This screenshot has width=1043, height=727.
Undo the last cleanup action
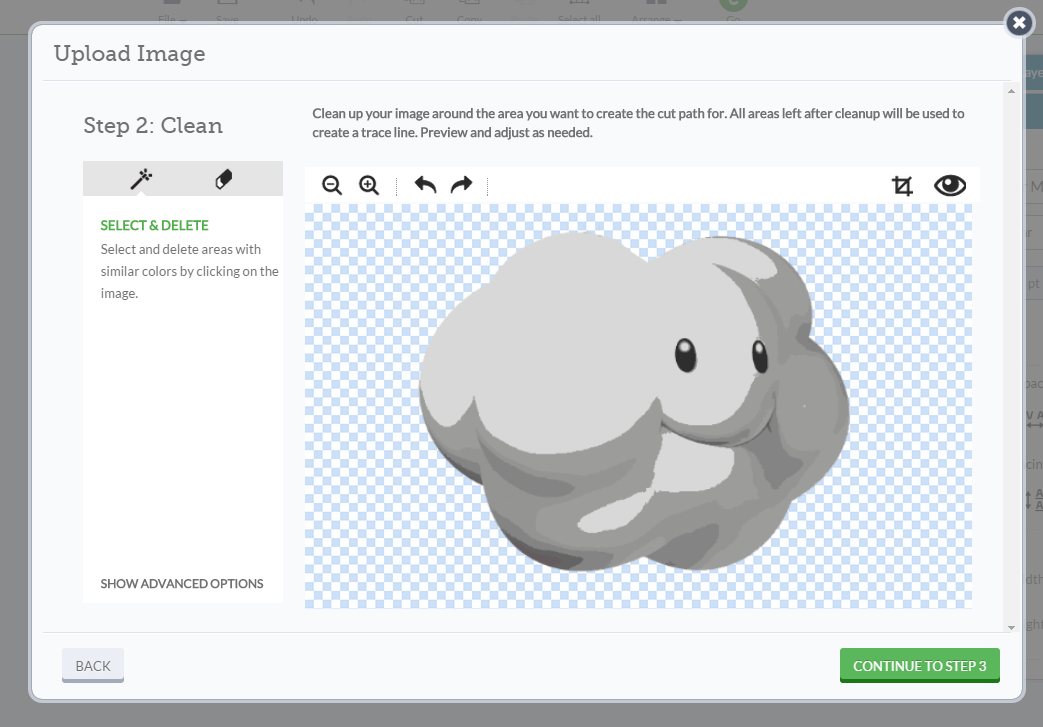[x=425, y=184]
